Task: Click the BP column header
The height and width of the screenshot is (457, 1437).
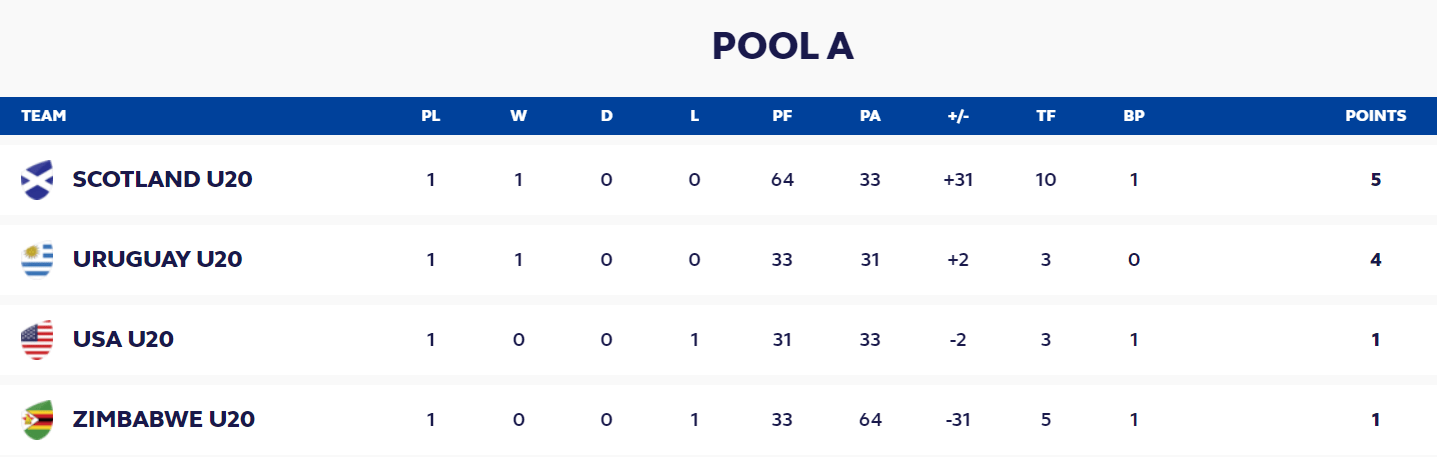Action: click(x=1134, y=116)
